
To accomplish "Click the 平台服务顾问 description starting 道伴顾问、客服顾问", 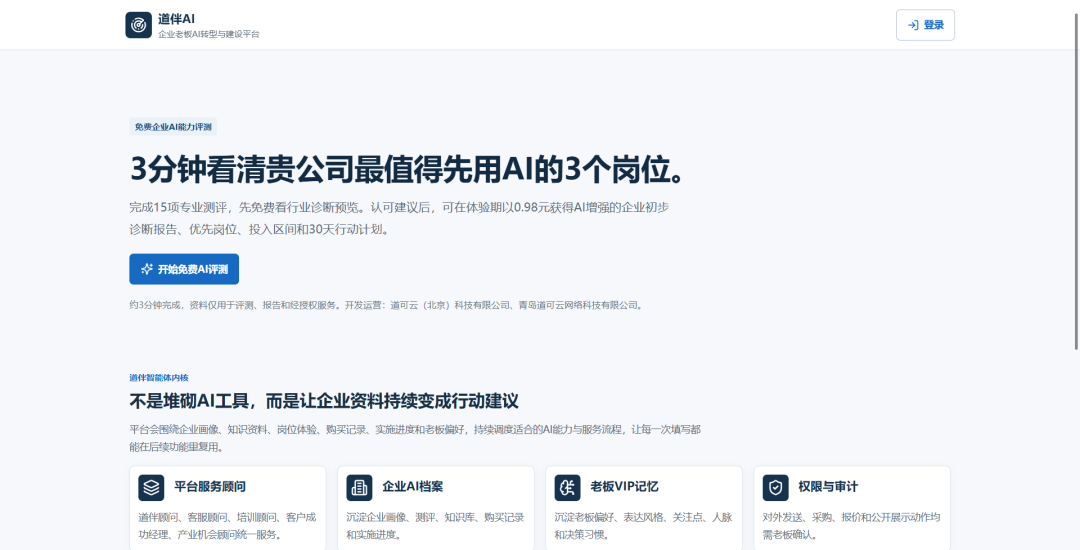I will point(227,525).
